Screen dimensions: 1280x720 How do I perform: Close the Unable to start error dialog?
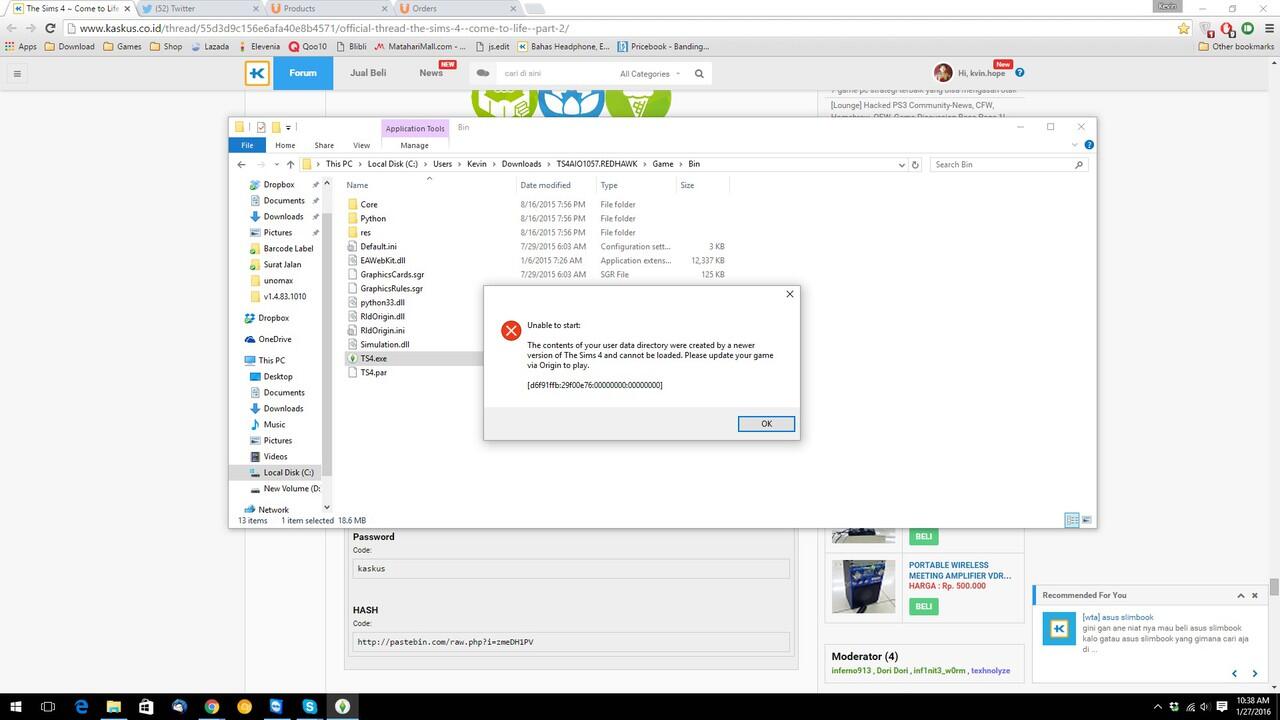[x=790, y=294]
